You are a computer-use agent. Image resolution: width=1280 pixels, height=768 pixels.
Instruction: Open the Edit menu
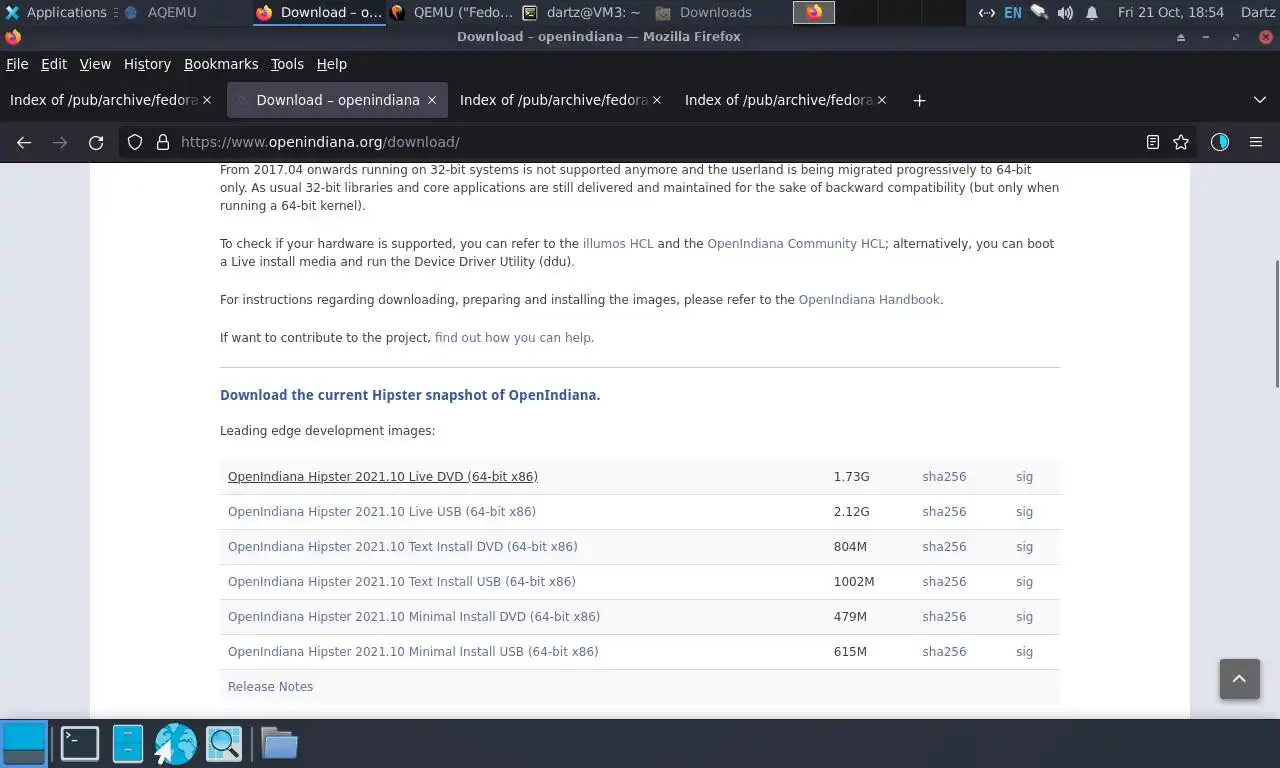pyautogui.click(x=54, y=64)
